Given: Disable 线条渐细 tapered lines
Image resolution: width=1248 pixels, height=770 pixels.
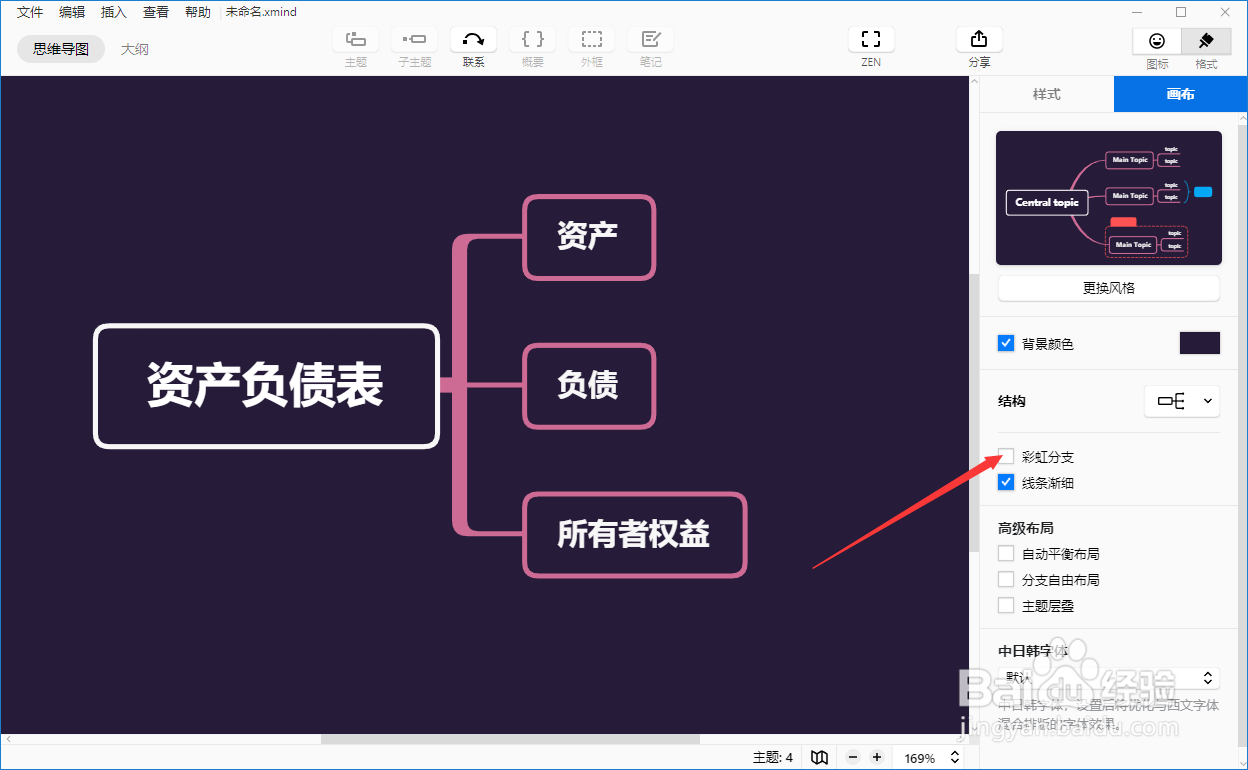Looking at the screenshot, I should [x=1006, y=482].
